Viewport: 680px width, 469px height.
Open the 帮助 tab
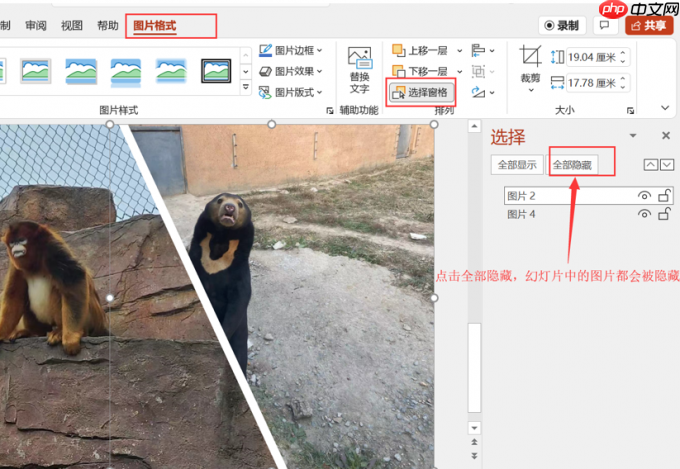tap(108, 26)
